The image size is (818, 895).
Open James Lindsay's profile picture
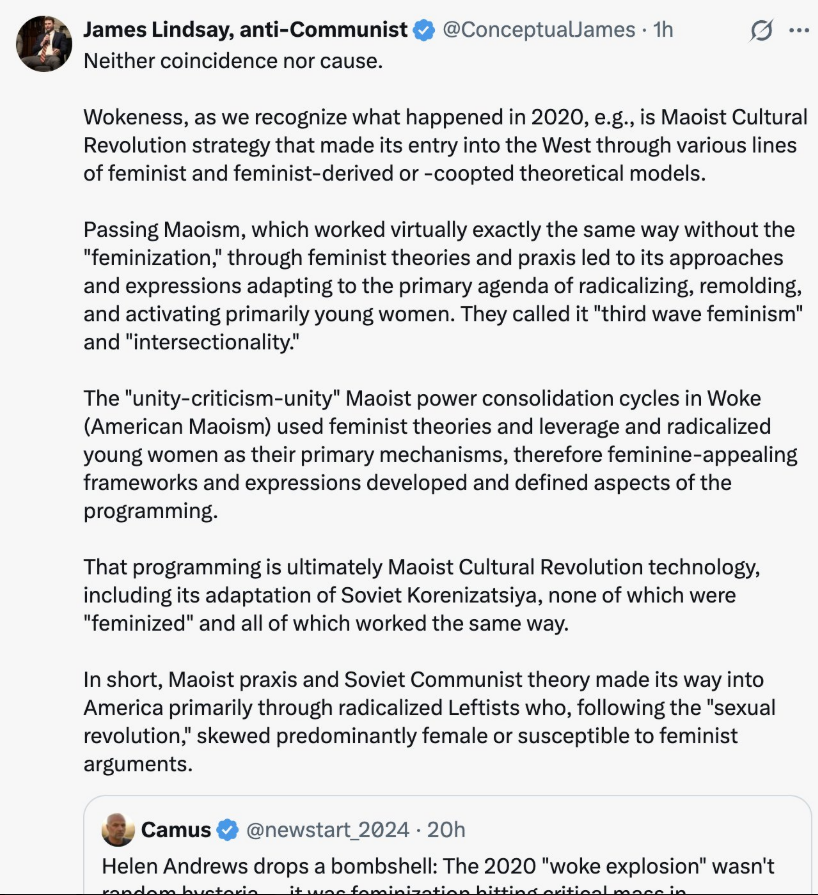(45, 42)
